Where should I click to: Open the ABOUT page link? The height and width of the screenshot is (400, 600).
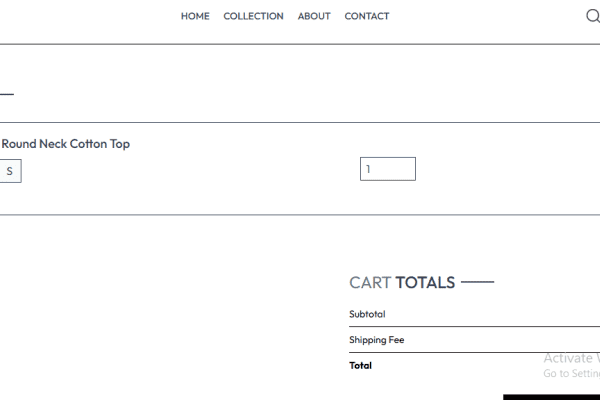coord(314,16)
